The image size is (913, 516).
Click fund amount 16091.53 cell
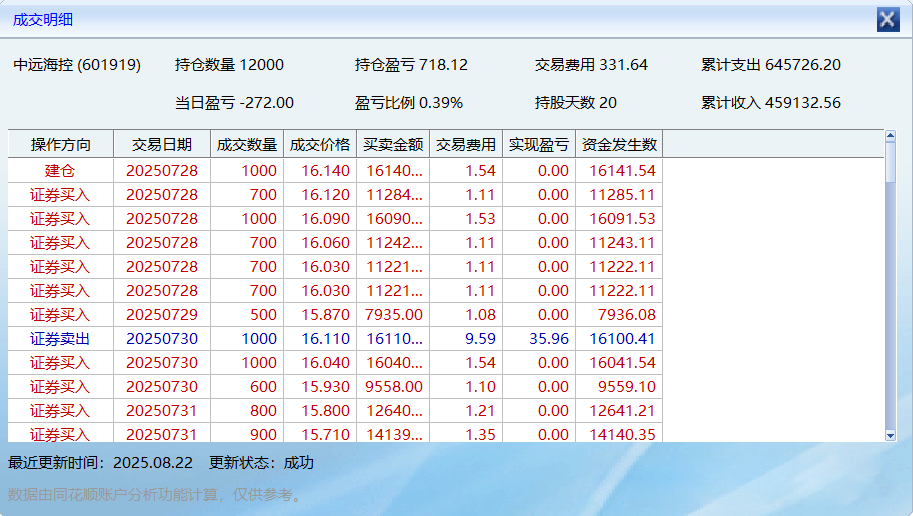(x=620, y=218)
